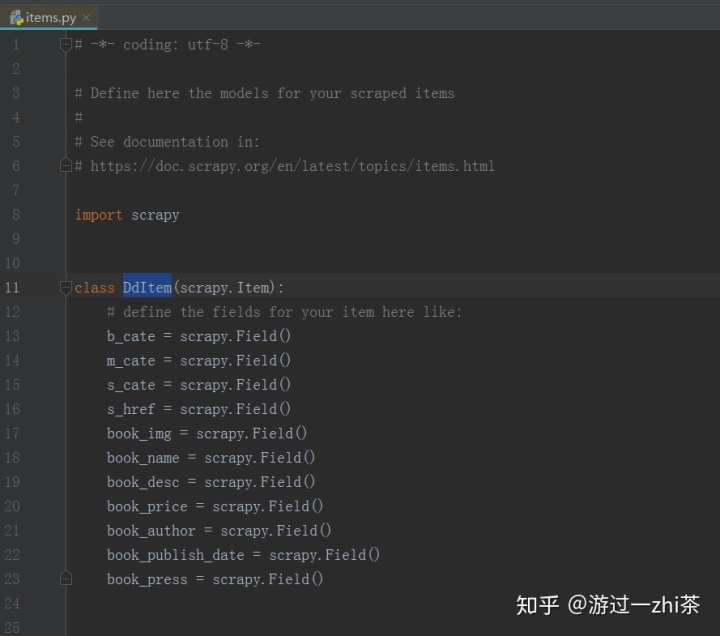Collapse the DdItem class fold at line 11
The width and height of the screenshot is (720, 636).
point(66,287)
